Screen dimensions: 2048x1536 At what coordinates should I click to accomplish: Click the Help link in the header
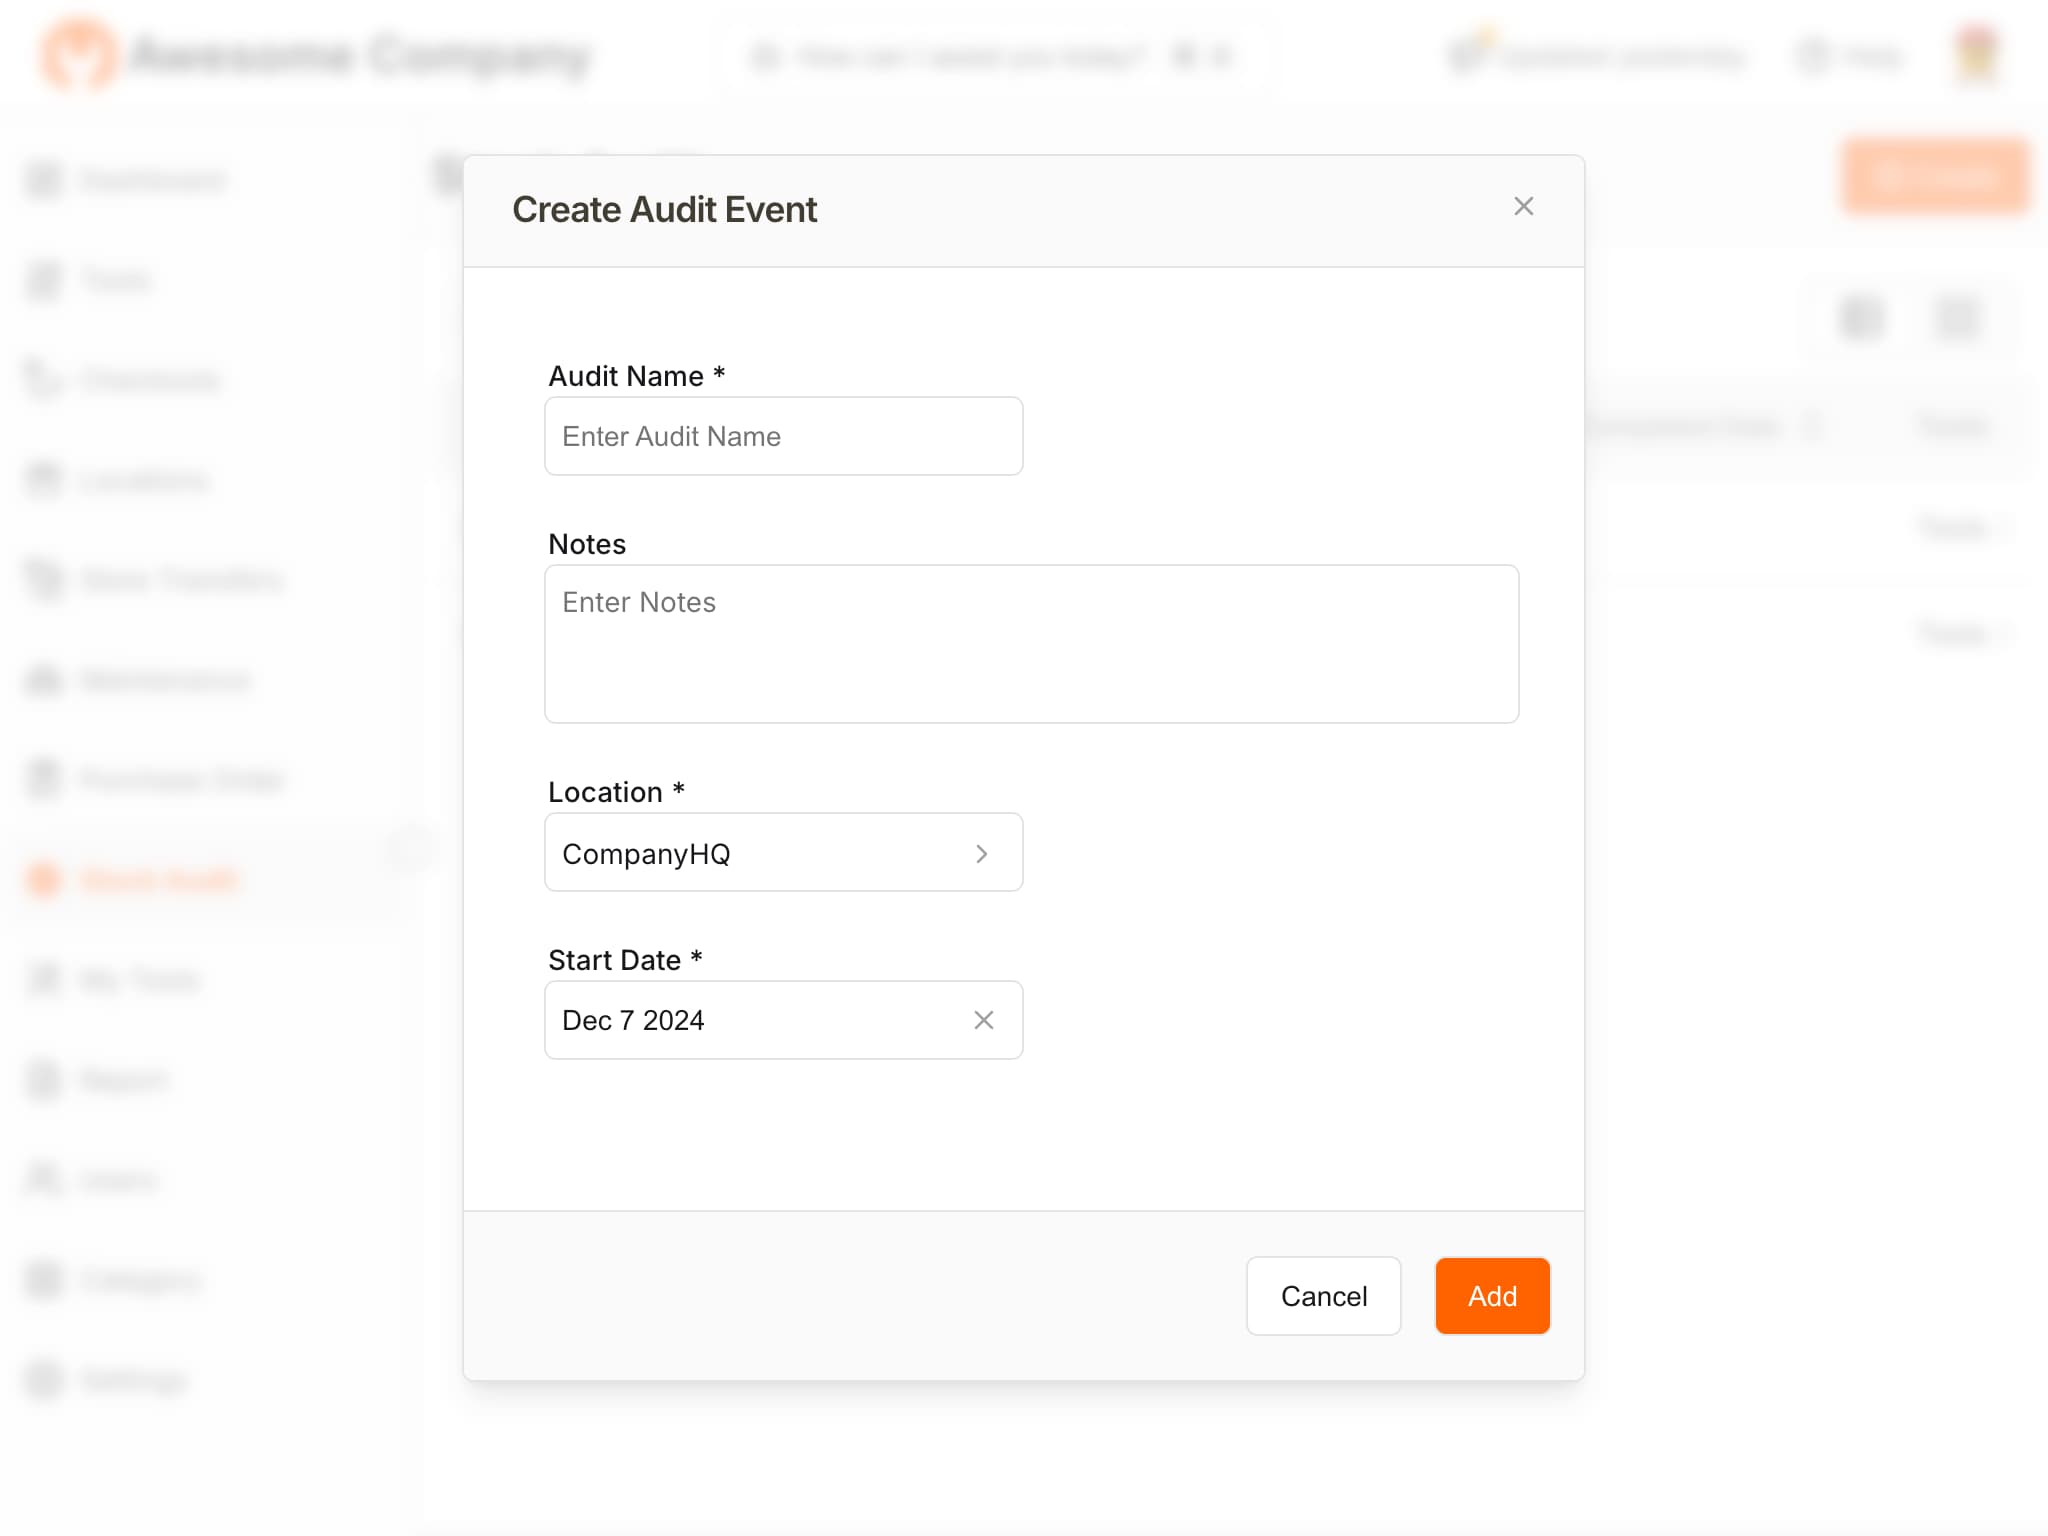[x=1850, y=57]
